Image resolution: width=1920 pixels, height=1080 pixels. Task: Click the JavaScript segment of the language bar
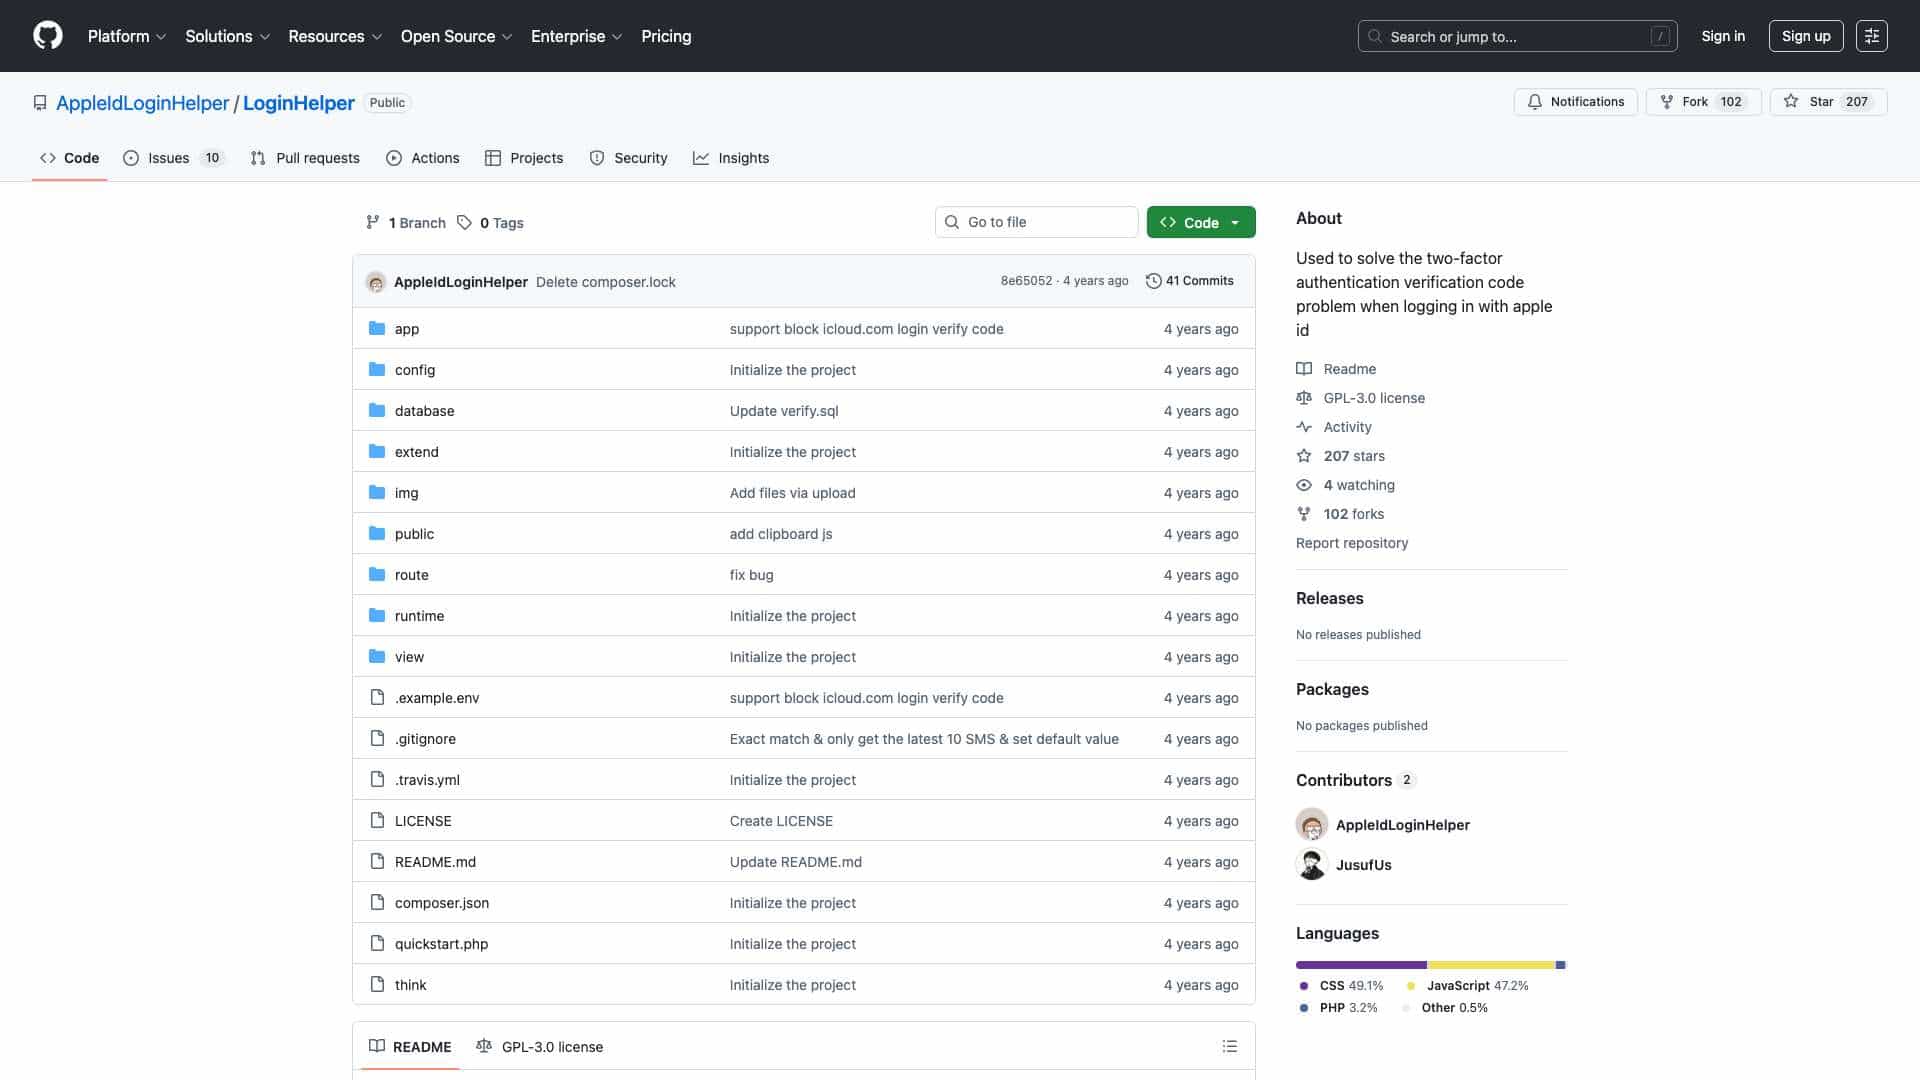pyautogui.click(x=1491, y=965)
